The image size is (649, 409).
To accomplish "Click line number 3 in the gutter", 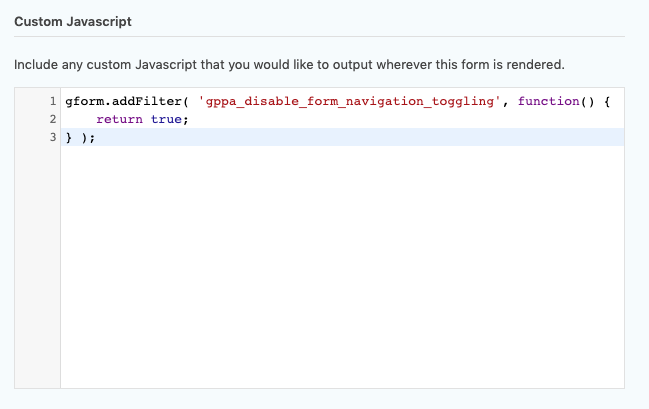I will [53, 137].
